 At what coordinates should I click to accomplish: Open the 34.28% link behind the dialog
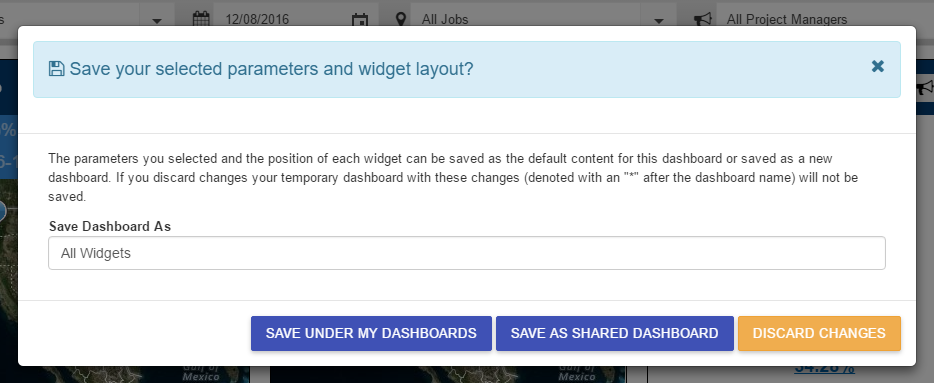pos(824,368)
